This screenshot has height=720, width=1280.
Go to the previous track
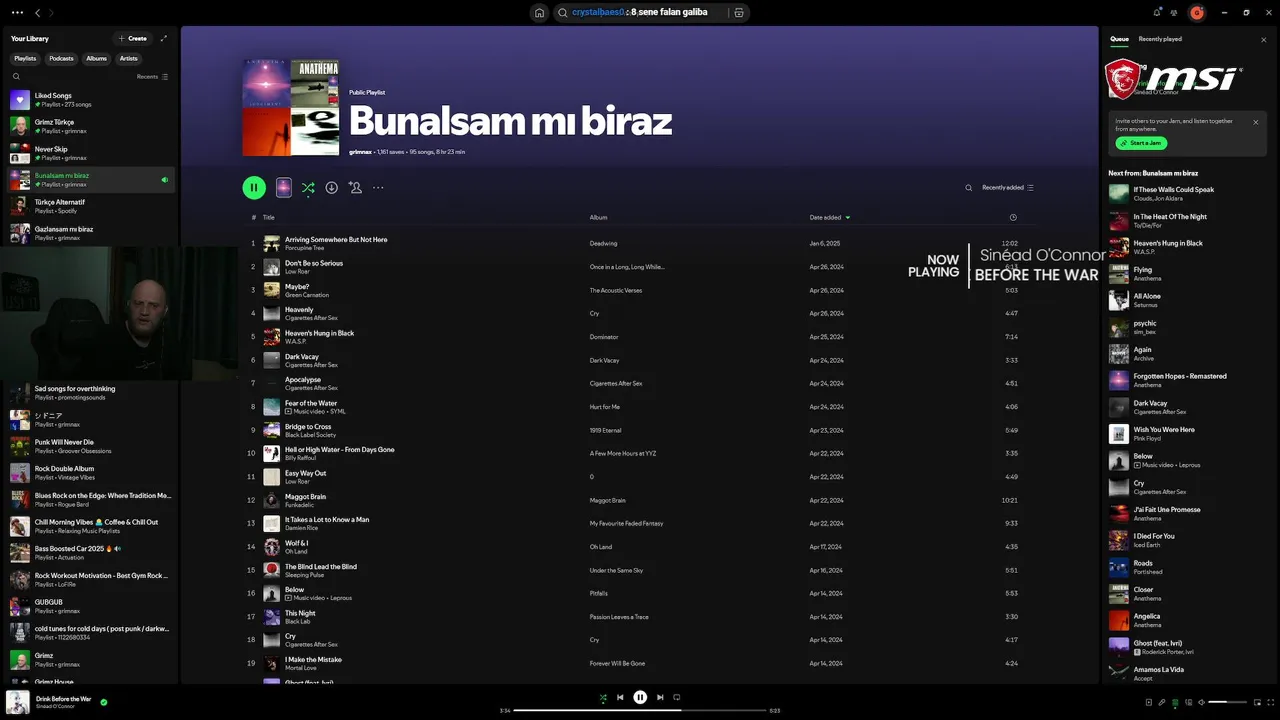(x=620, y=697)
